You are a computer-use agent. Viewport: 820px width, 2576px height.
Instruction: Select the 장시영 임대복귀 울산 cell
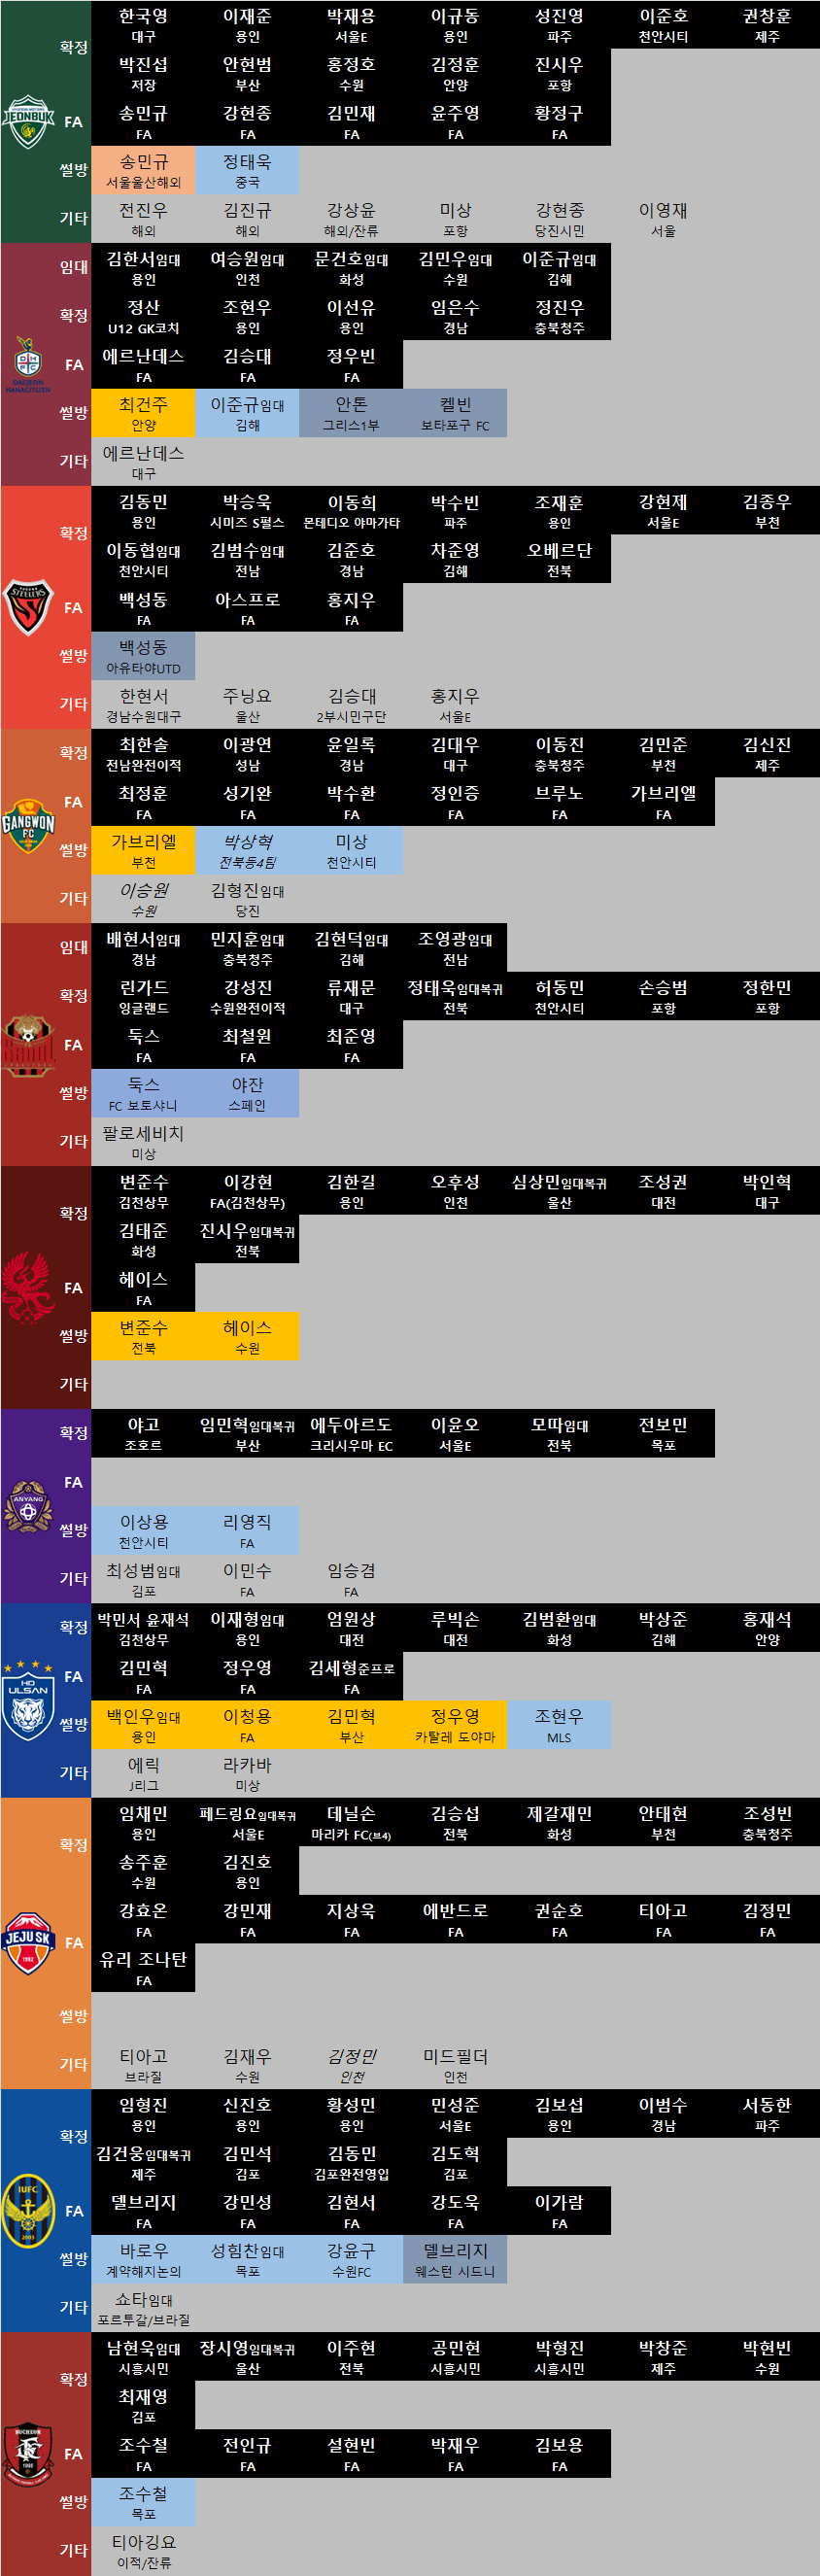[x=247, y=2357]
